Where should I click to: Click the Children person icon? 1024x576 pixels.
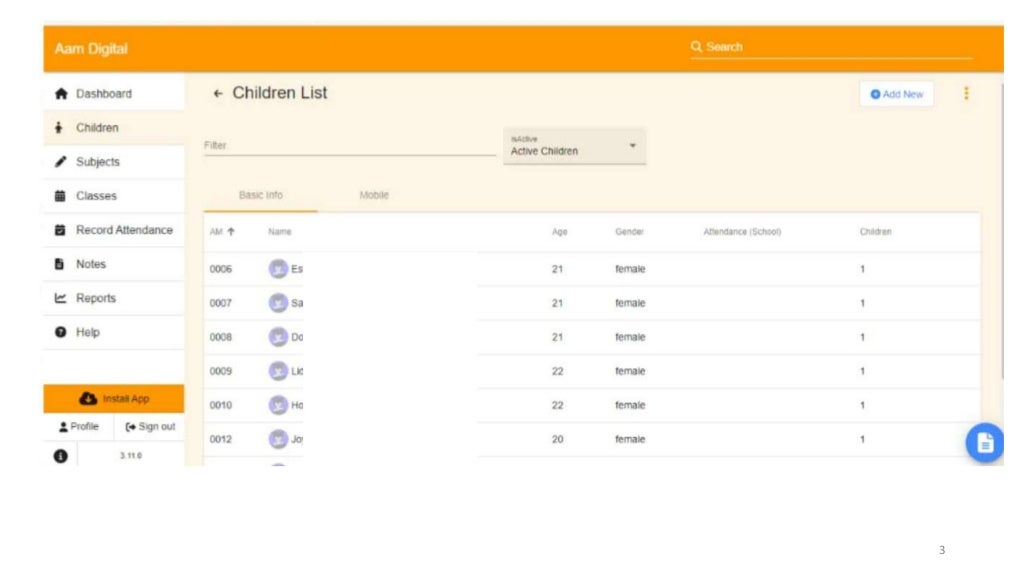[59, 127]
